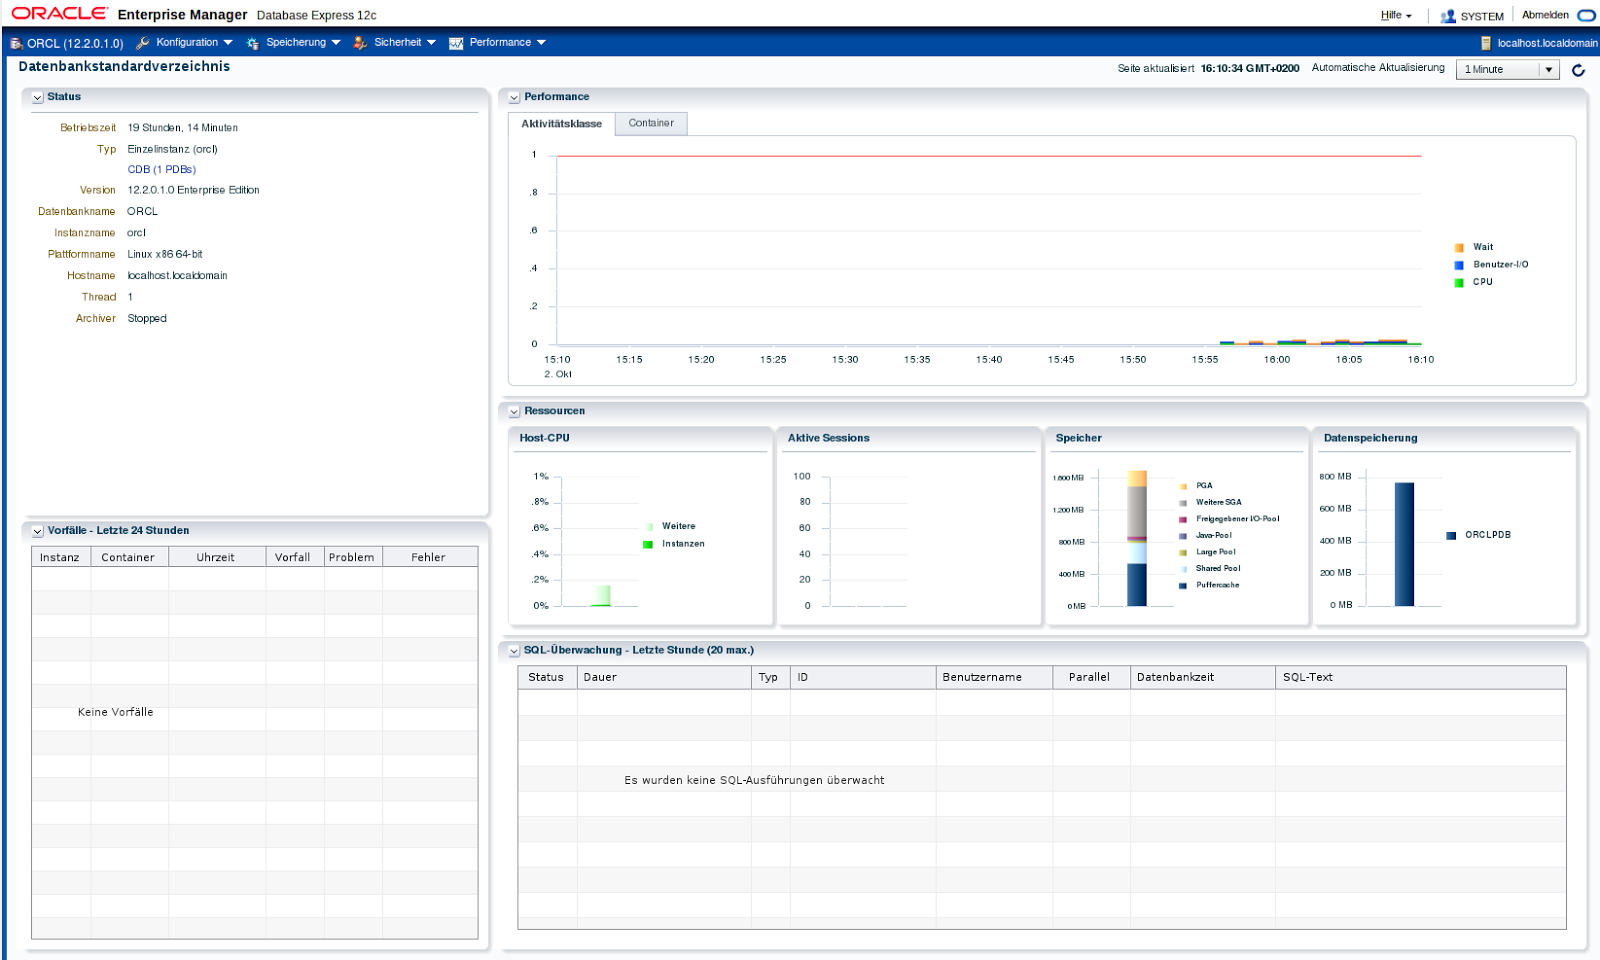Image resolution: width=1600 pixels, height=960 pixels.
Task: Select the Konfiguration wrench icon
Action: [143, 42]
